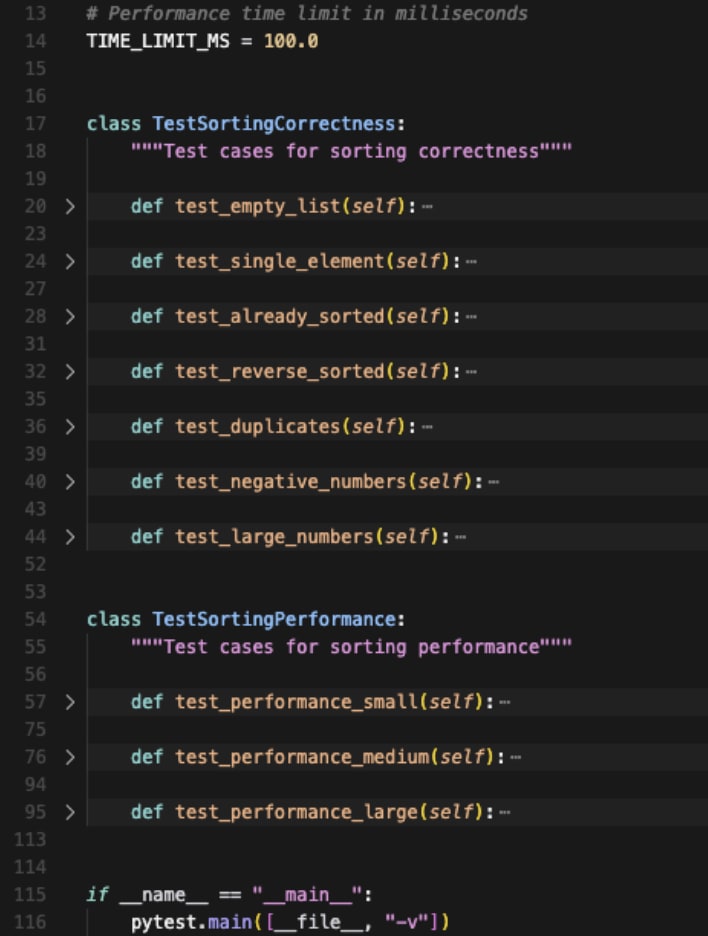Click the folded-code ellipsis after test_duplicates
Viewport: 708px width, 936px height.
coord(428,427)
